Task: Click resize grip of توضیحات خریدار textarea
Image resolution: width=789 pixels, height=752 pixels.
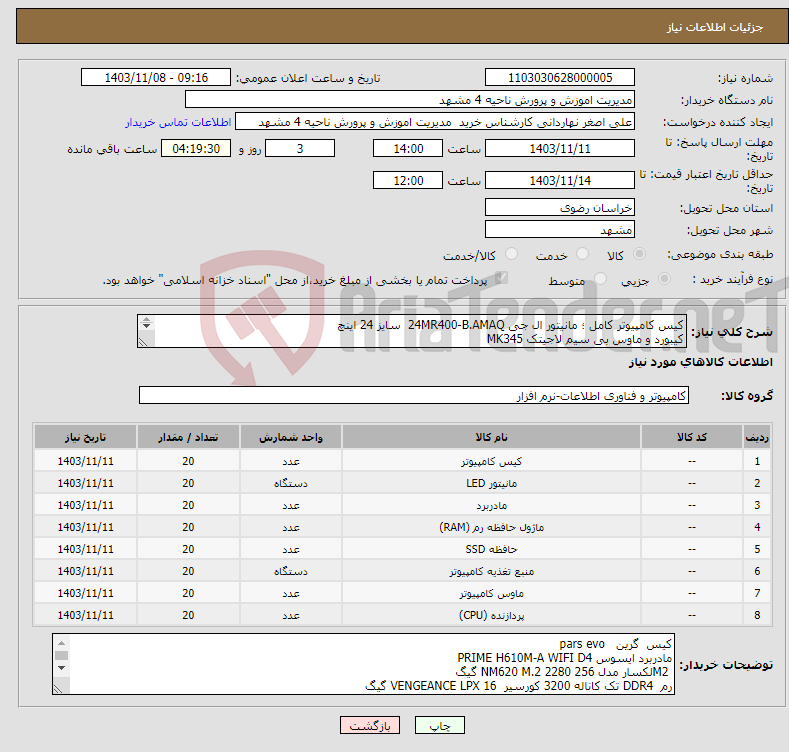Action: point(63,687)
